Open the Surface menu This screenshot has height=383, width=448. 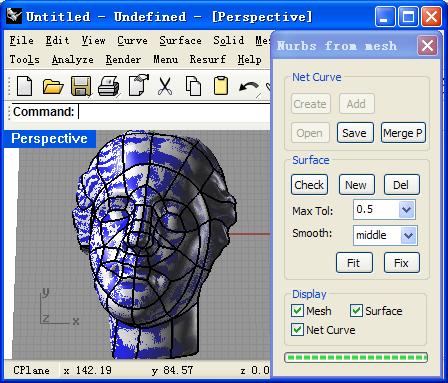(x=180, y=40)
